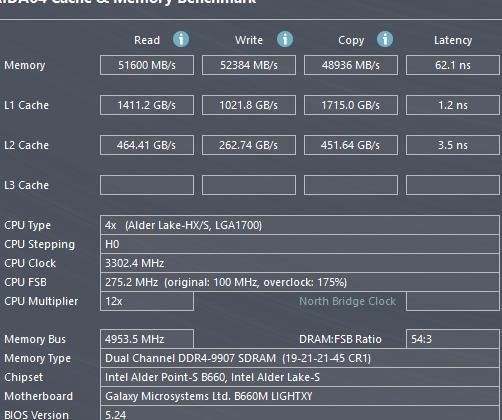This screenshot has width=502, height=420.
Task: Click the L1 Cache row label
Action: (26, 105)
